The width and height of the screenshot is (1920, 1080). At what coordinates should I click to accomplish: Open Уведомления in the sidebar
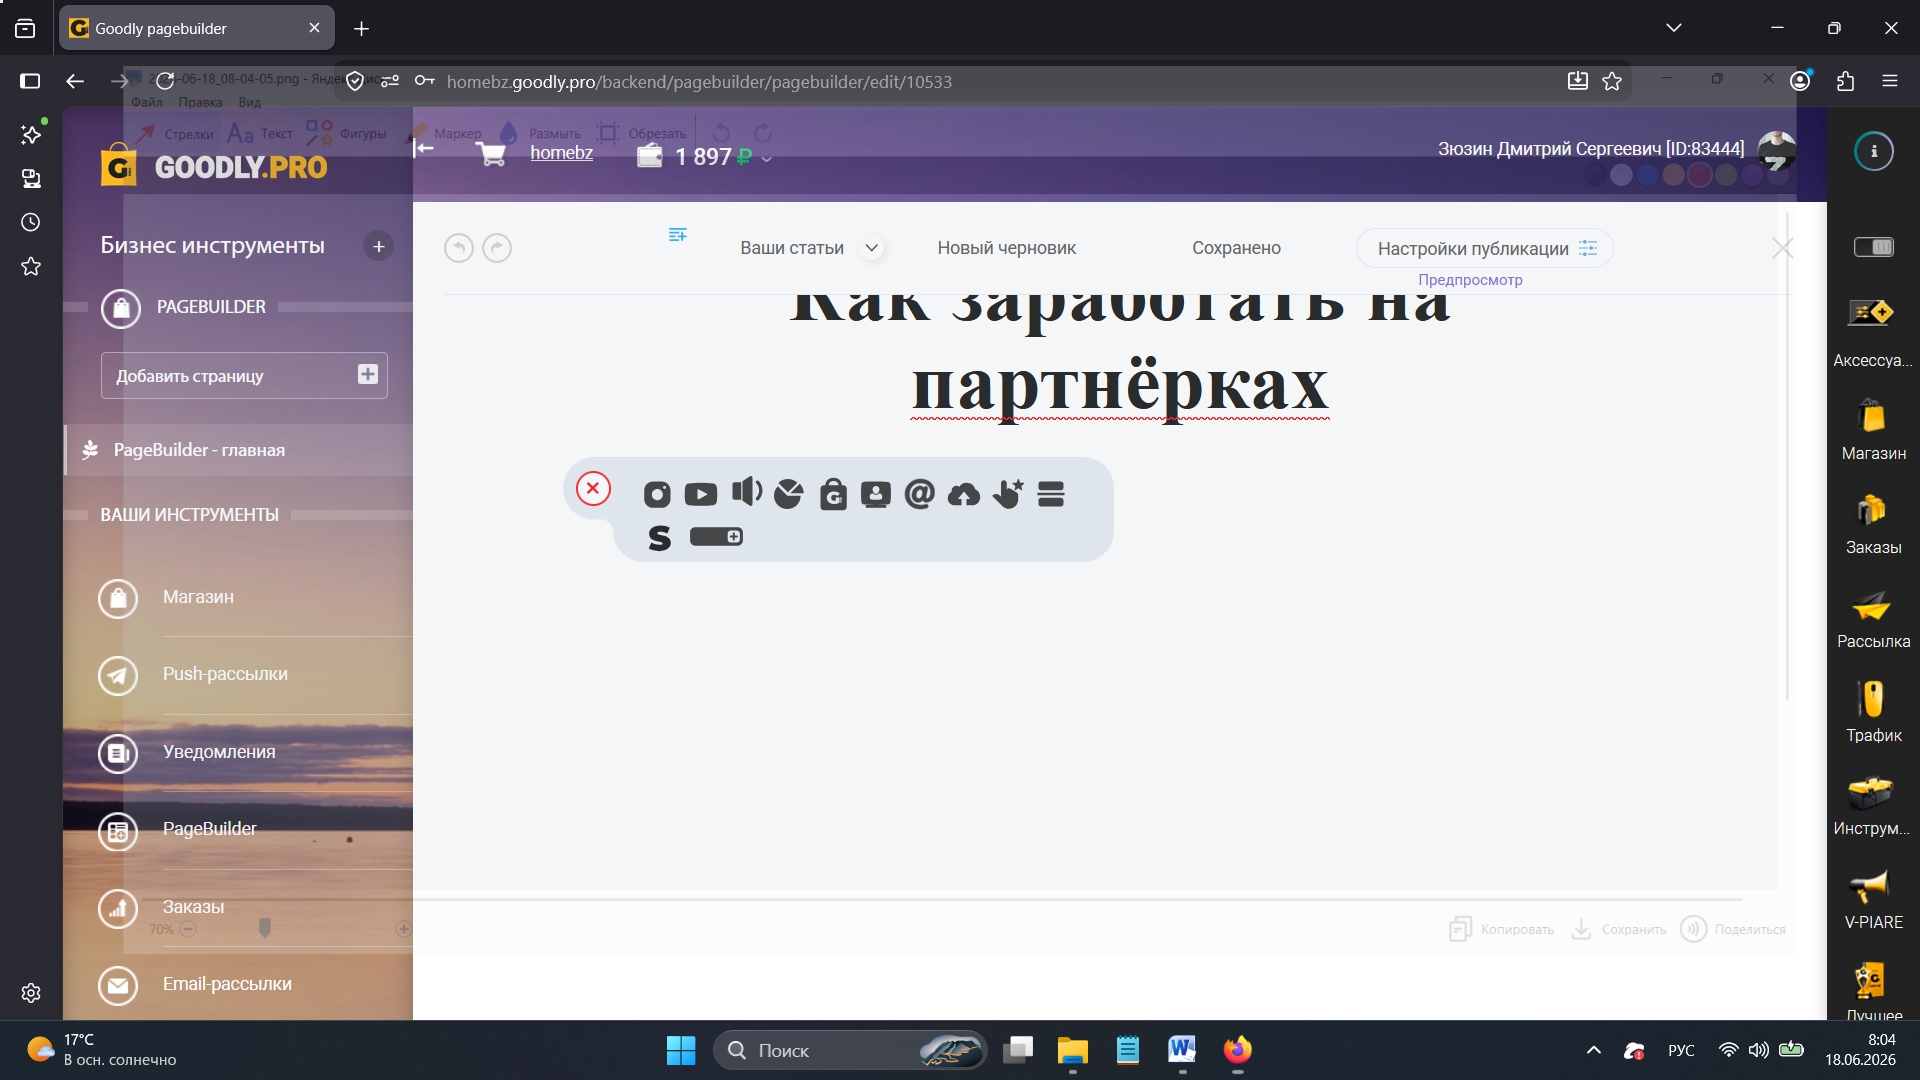coord(219,752)
